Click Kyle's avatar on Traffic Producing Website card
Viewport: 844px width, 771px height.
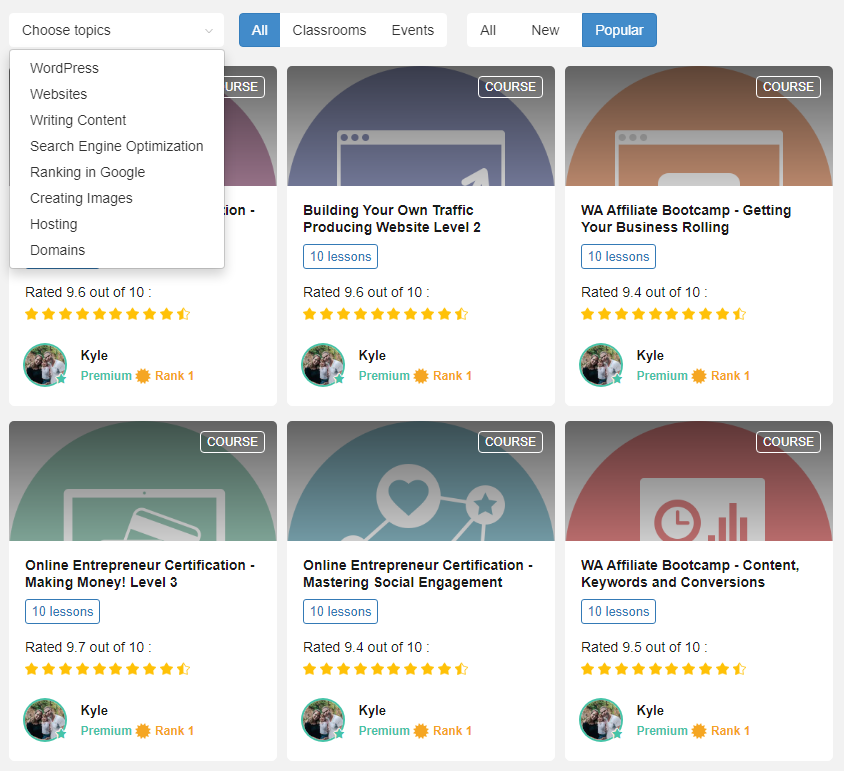point(323,365)
